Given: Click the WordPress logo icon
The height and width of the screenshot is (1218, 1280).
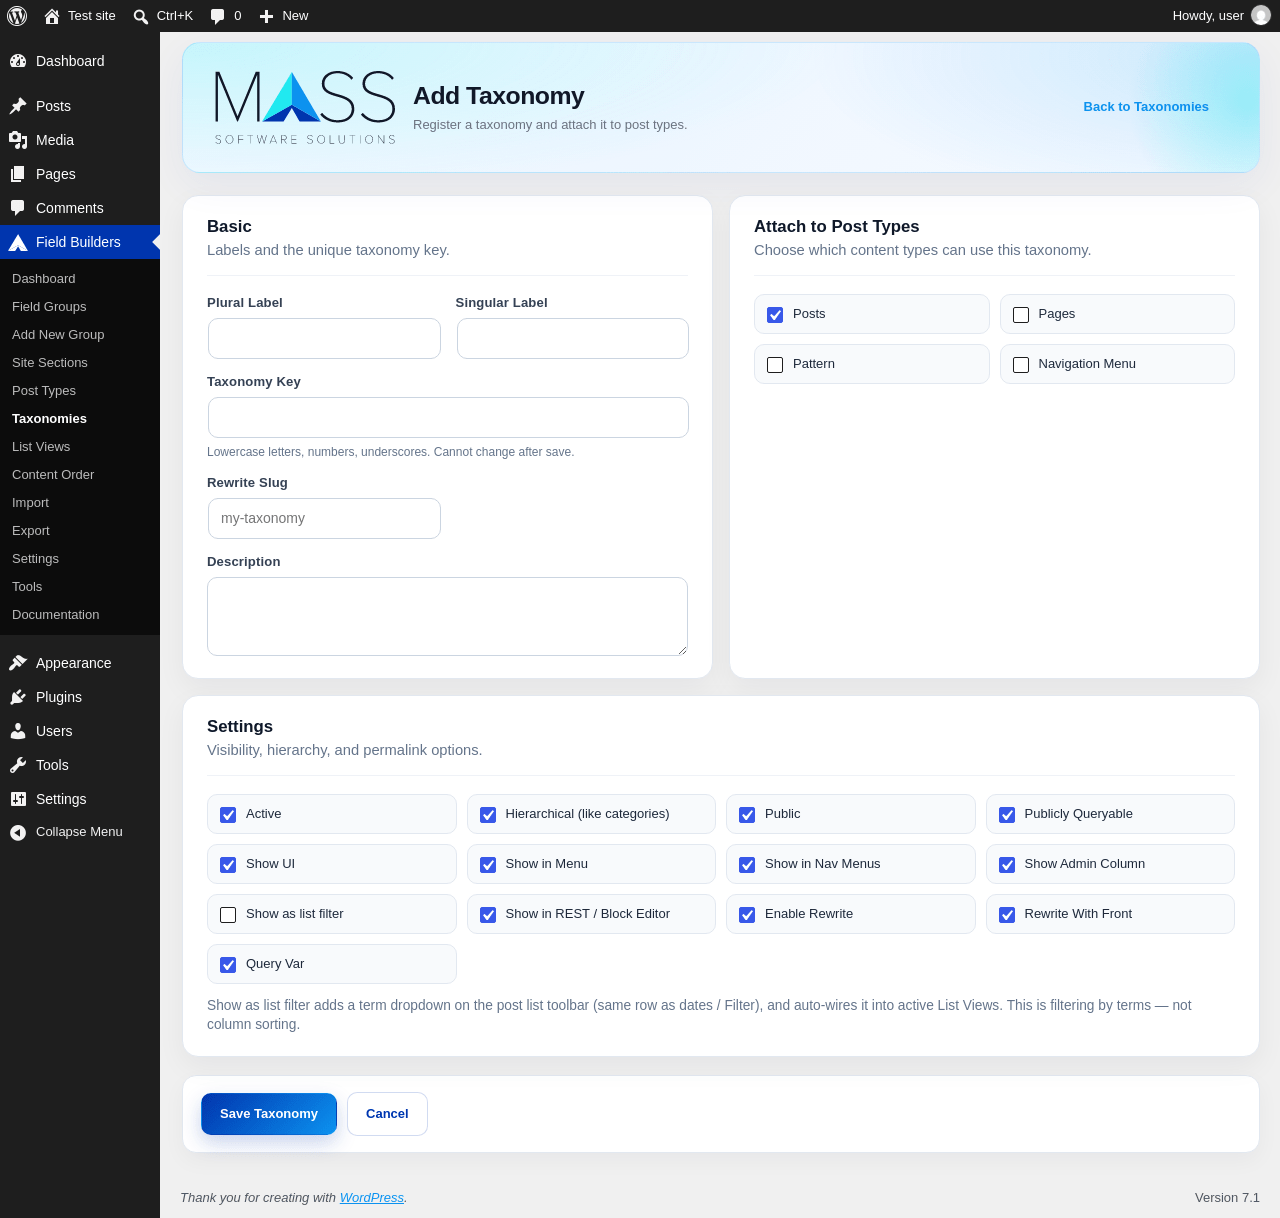Looking at the screenshot, I should tap(17, 16).
